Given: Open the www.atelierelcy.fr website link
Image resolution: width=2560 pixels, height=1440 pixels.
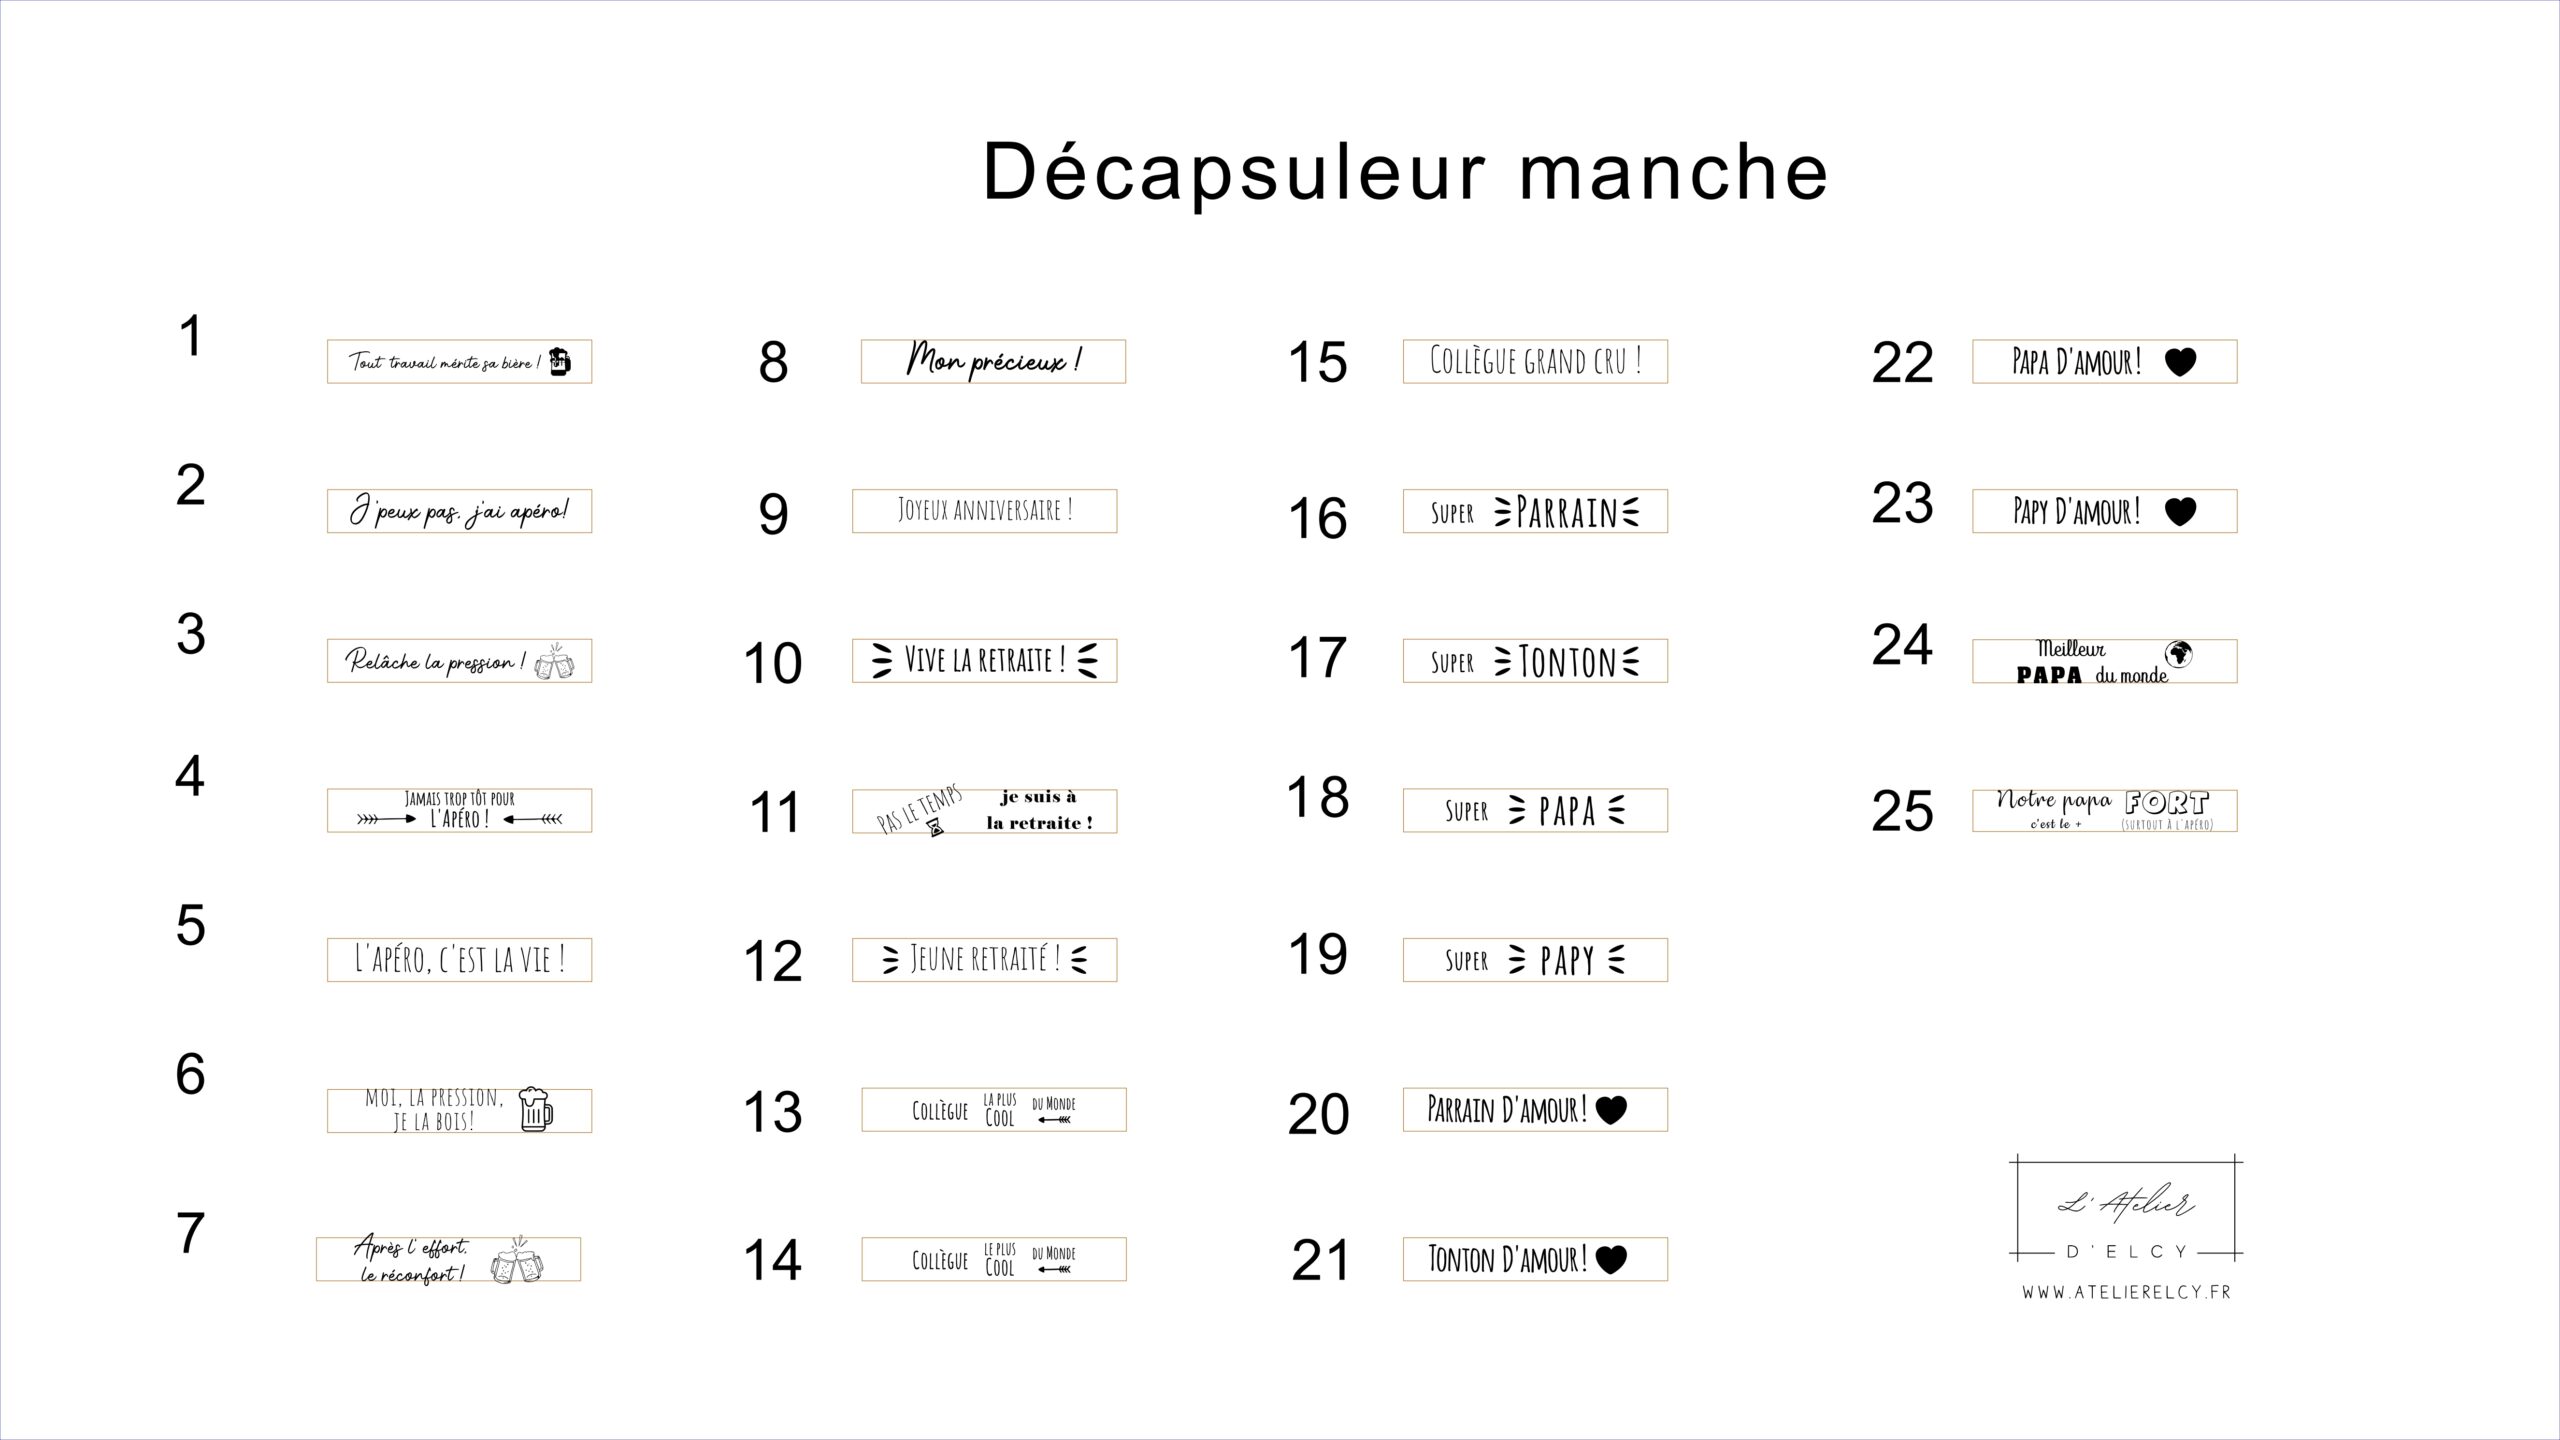Looking at the screenshot, I should 2126,1292.
